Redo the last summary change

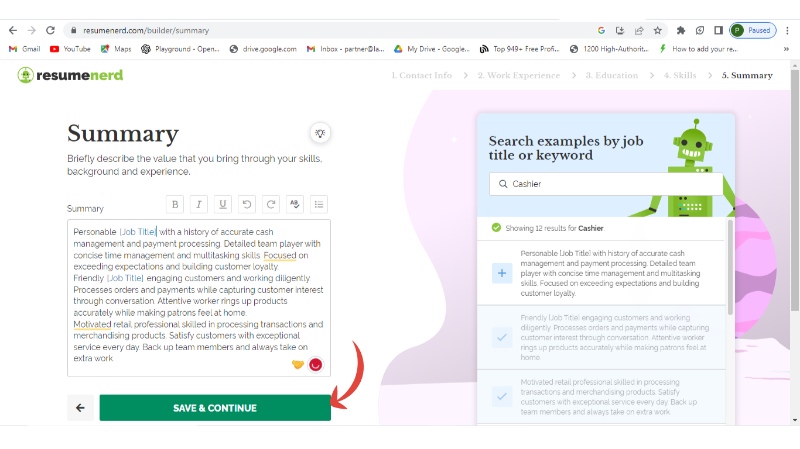click(x=271, y=204)
